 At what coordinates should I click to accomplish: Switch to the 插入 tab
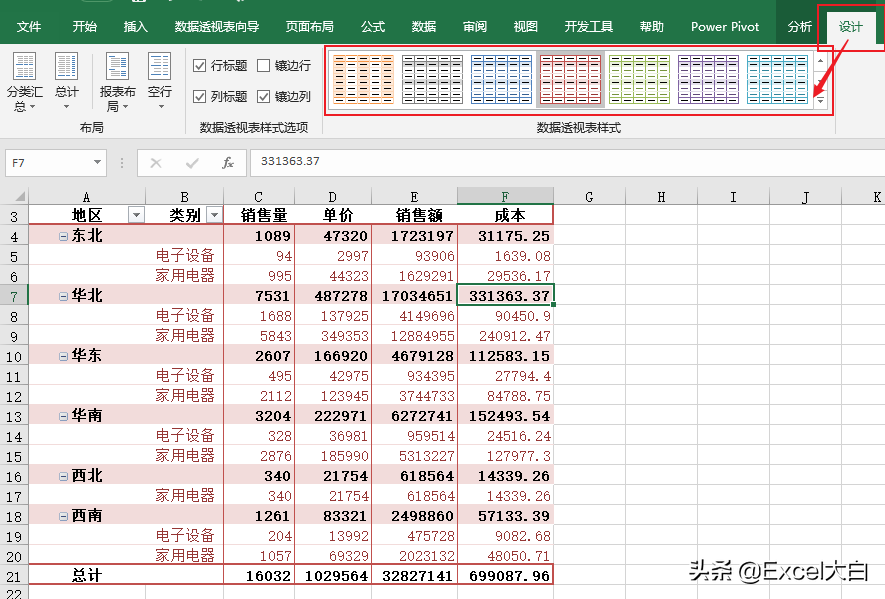(x=135, y=27)
